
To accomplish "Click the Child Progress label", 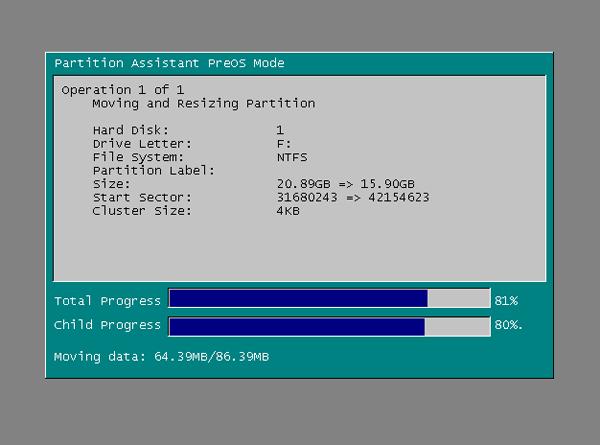I will click(107, 326).
